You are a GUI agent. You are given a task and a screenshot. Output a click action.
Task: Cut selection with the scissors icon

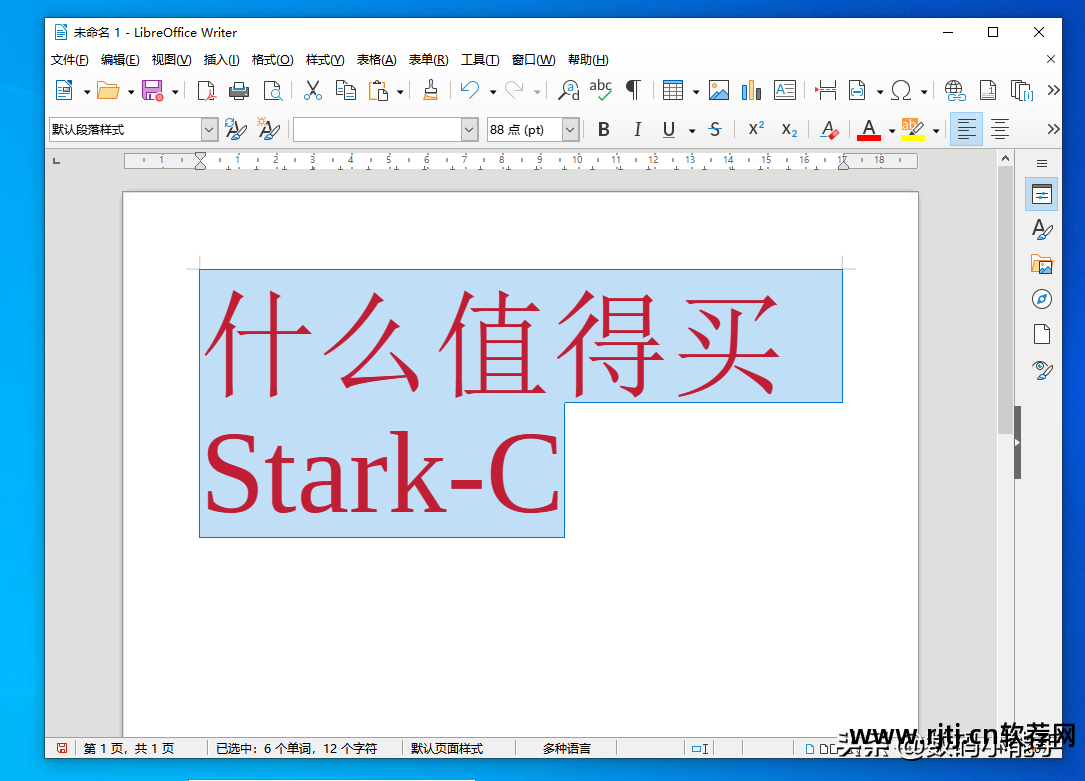click(313, 91)
